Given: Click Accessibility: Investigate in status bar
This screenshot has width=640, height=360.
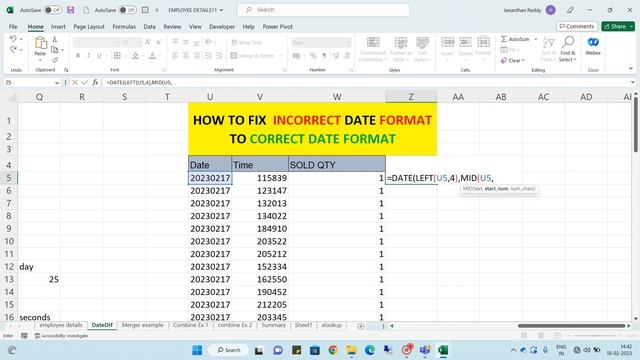Looking at the screenshot, I should point(61,336).
